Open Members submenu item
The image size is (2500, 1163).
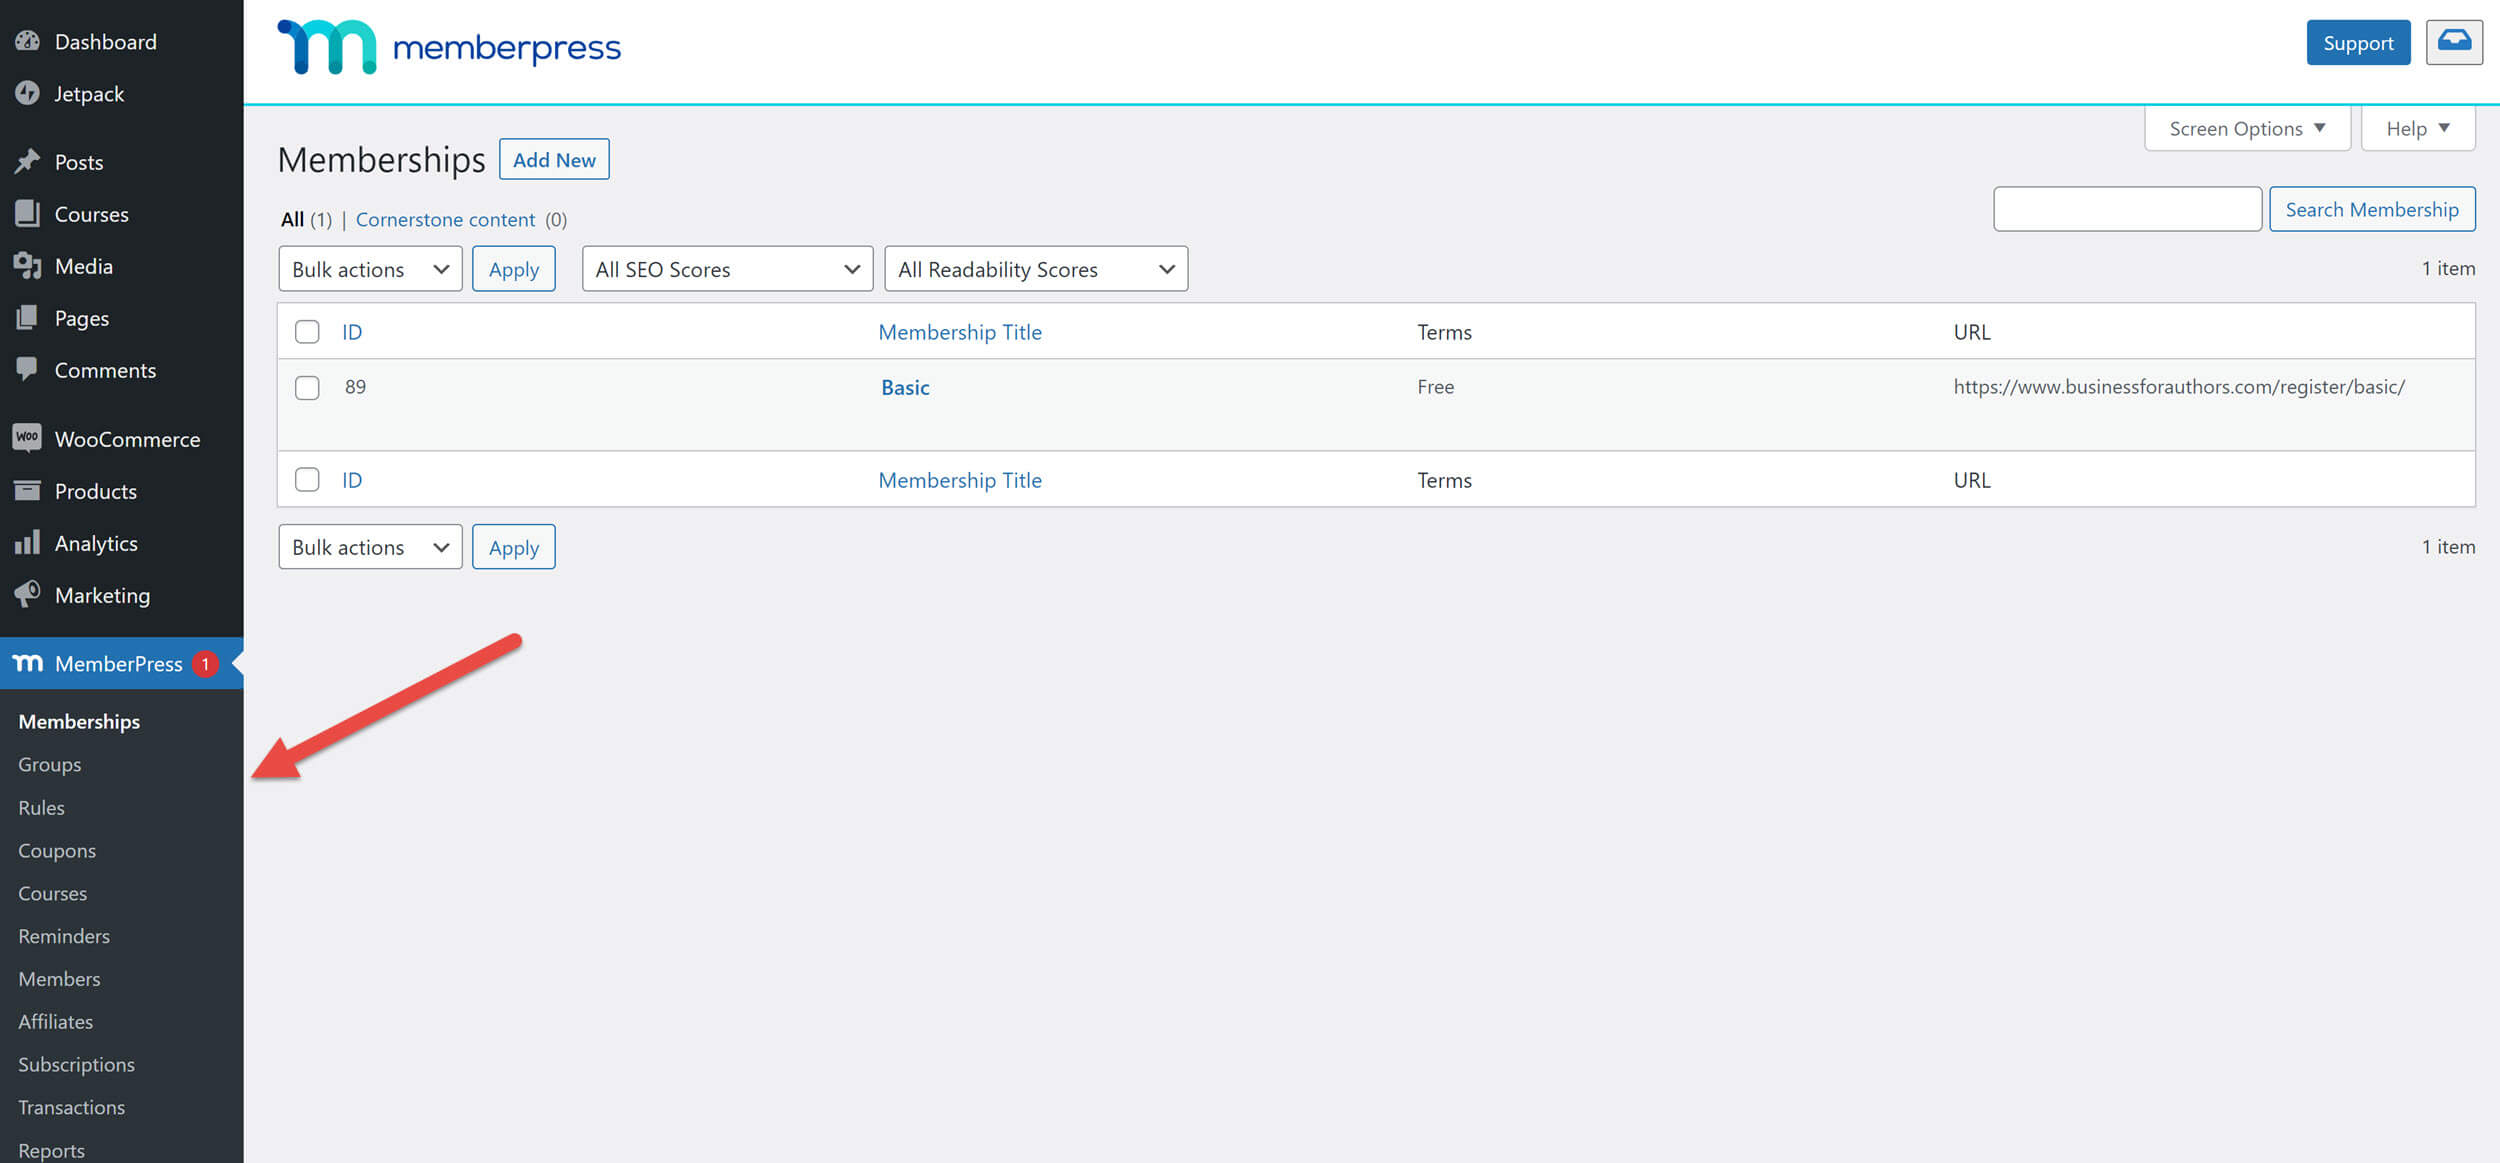[59, 978]
